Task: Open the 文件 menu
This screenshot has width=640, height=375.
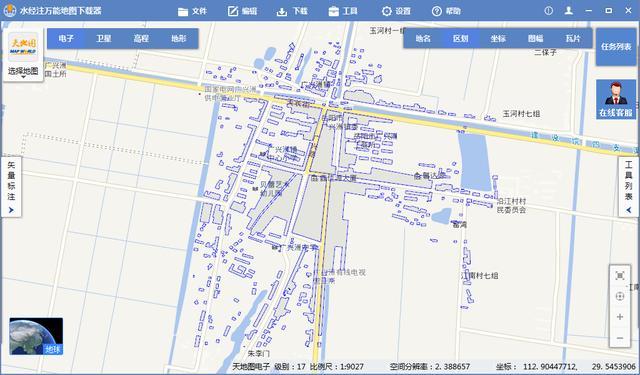Action: (x=193, y=11)
